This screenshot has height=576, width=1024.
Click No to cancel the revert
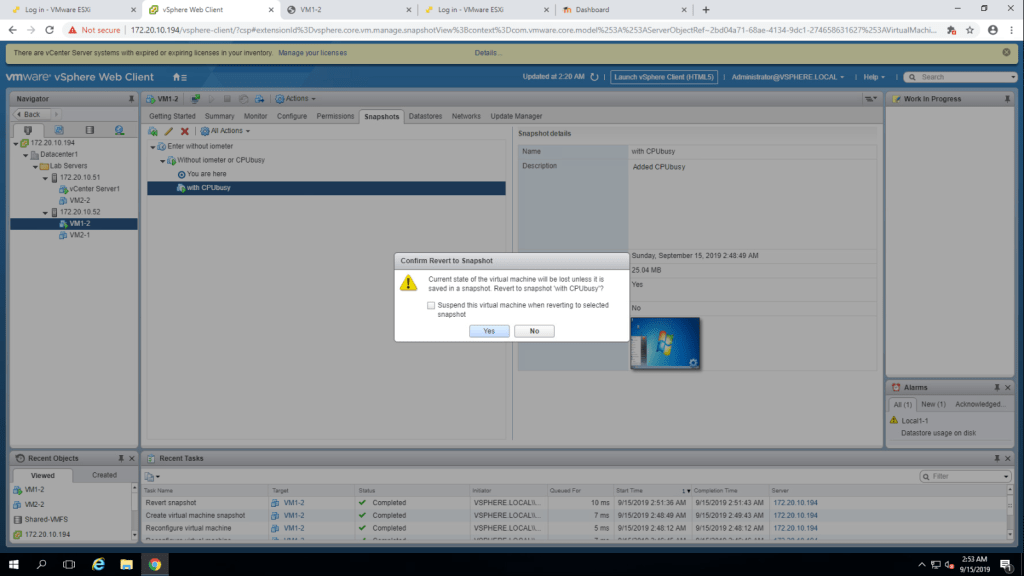pyautogui.click(x=534, y=331)
